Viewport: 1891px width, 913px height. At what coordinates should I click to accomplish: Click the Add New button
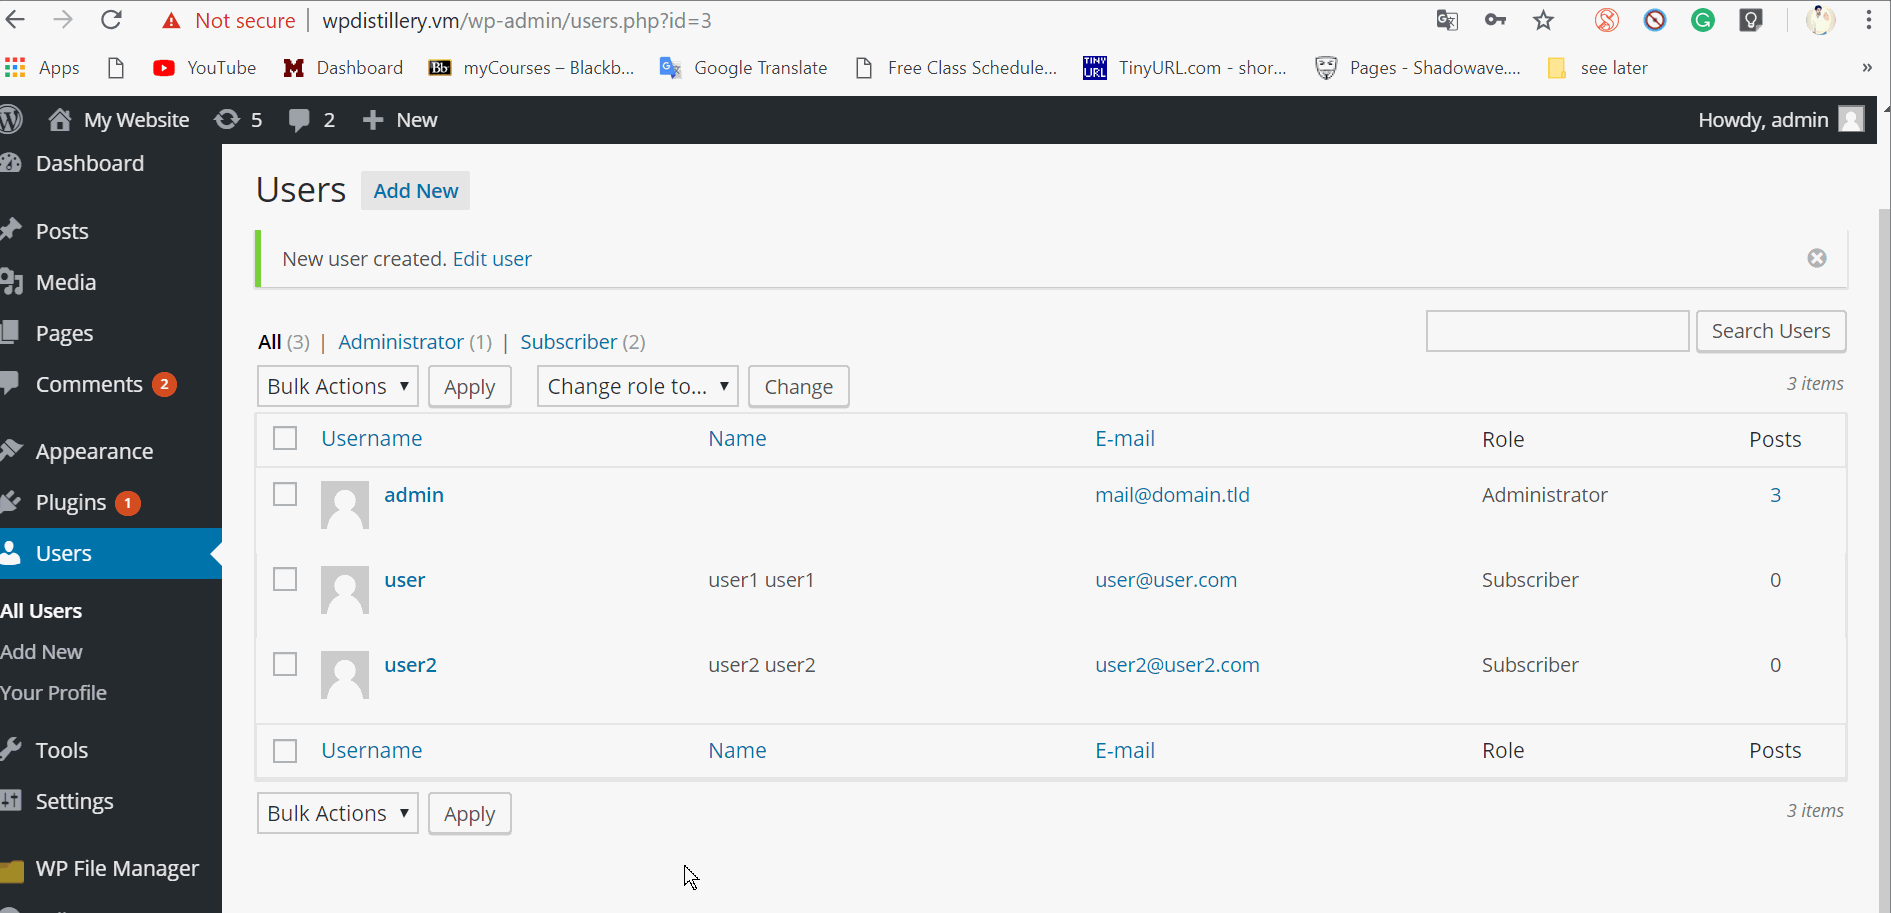pyautogui.click(x=415, y=190)
